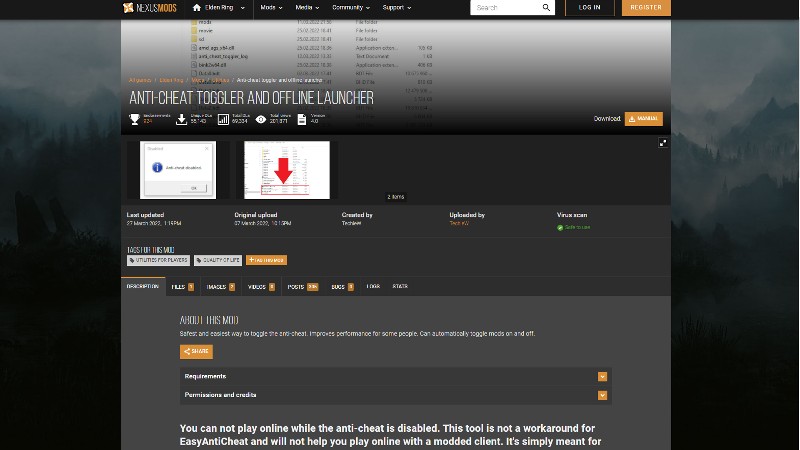Open the red arrow folder screenshot thumbnail
This screenshot has height=450, width=800.
tap(287, 170)
